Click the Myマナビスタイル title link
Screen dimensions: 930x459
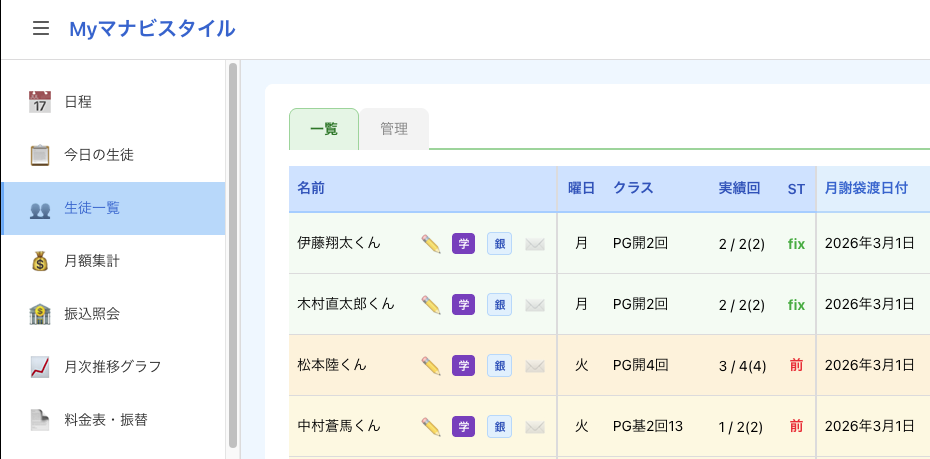coord(152,28)
